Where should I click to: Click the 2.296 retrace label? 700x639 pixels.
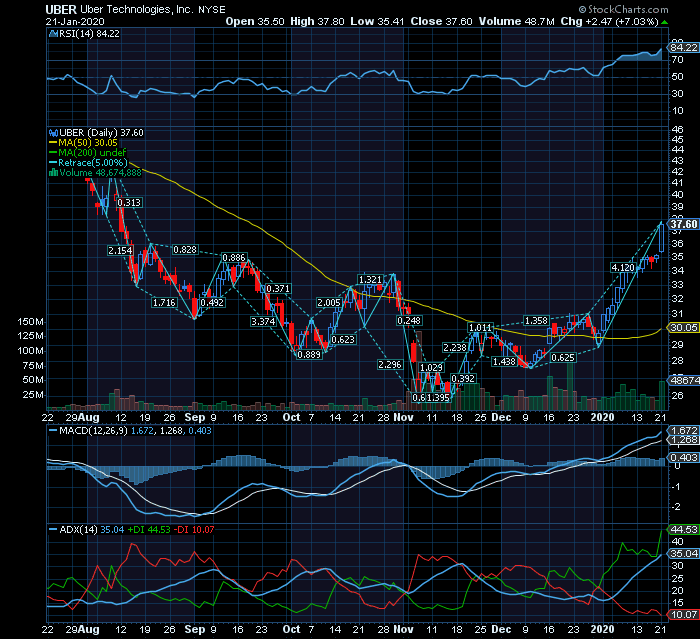[390, 364]
